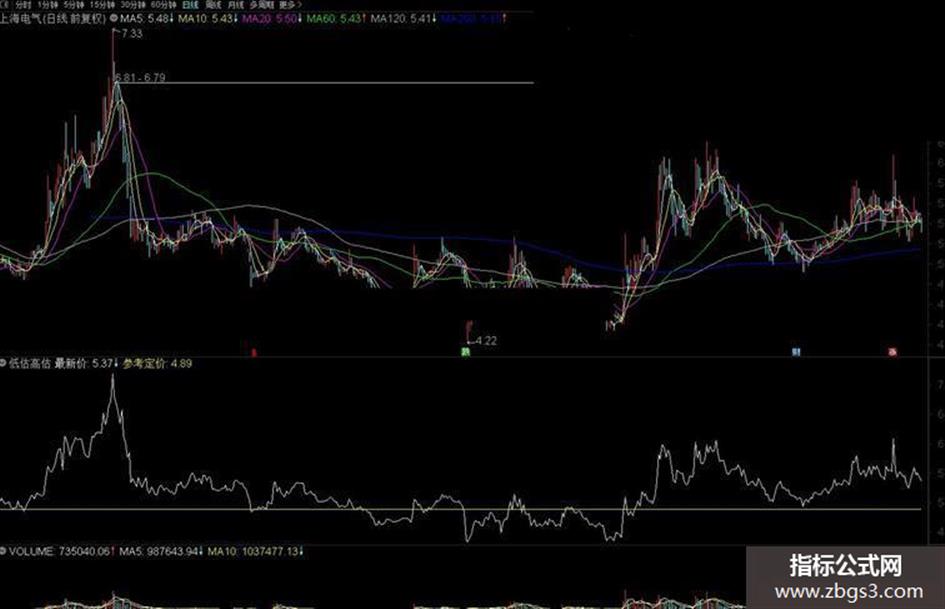Click the VOLUME: 735040.06 value
The height and width of the screenshot is (609, 945).
tap(62, 551)
